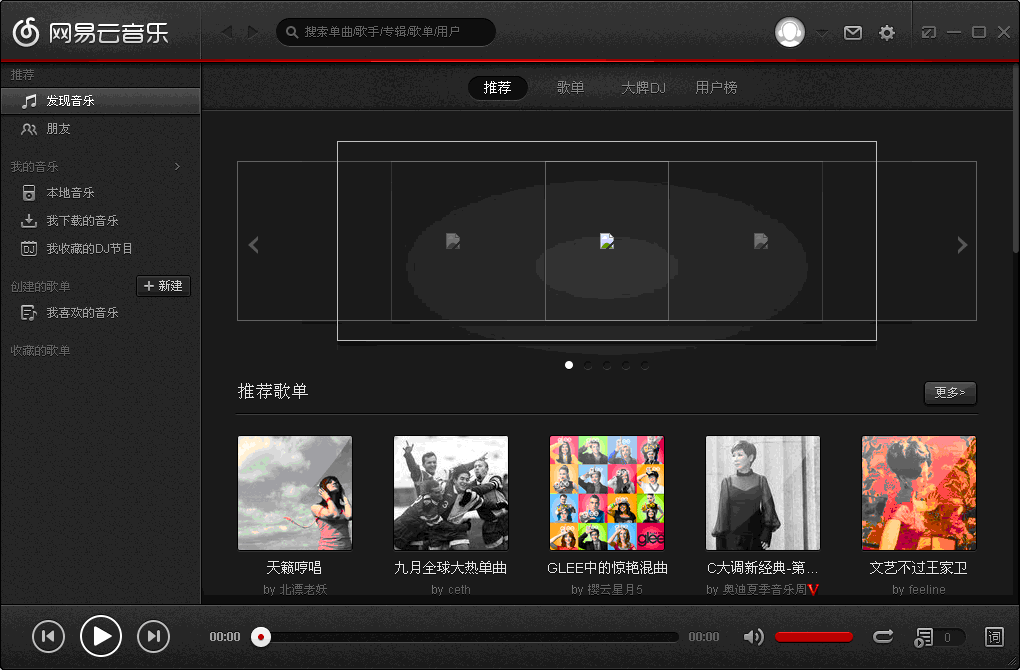Image resolution: width=1020 pixels, height=670 pixels.
Task: Toggle the lyrics panel button
Action: pyautogui.click(x=994, y=637)
